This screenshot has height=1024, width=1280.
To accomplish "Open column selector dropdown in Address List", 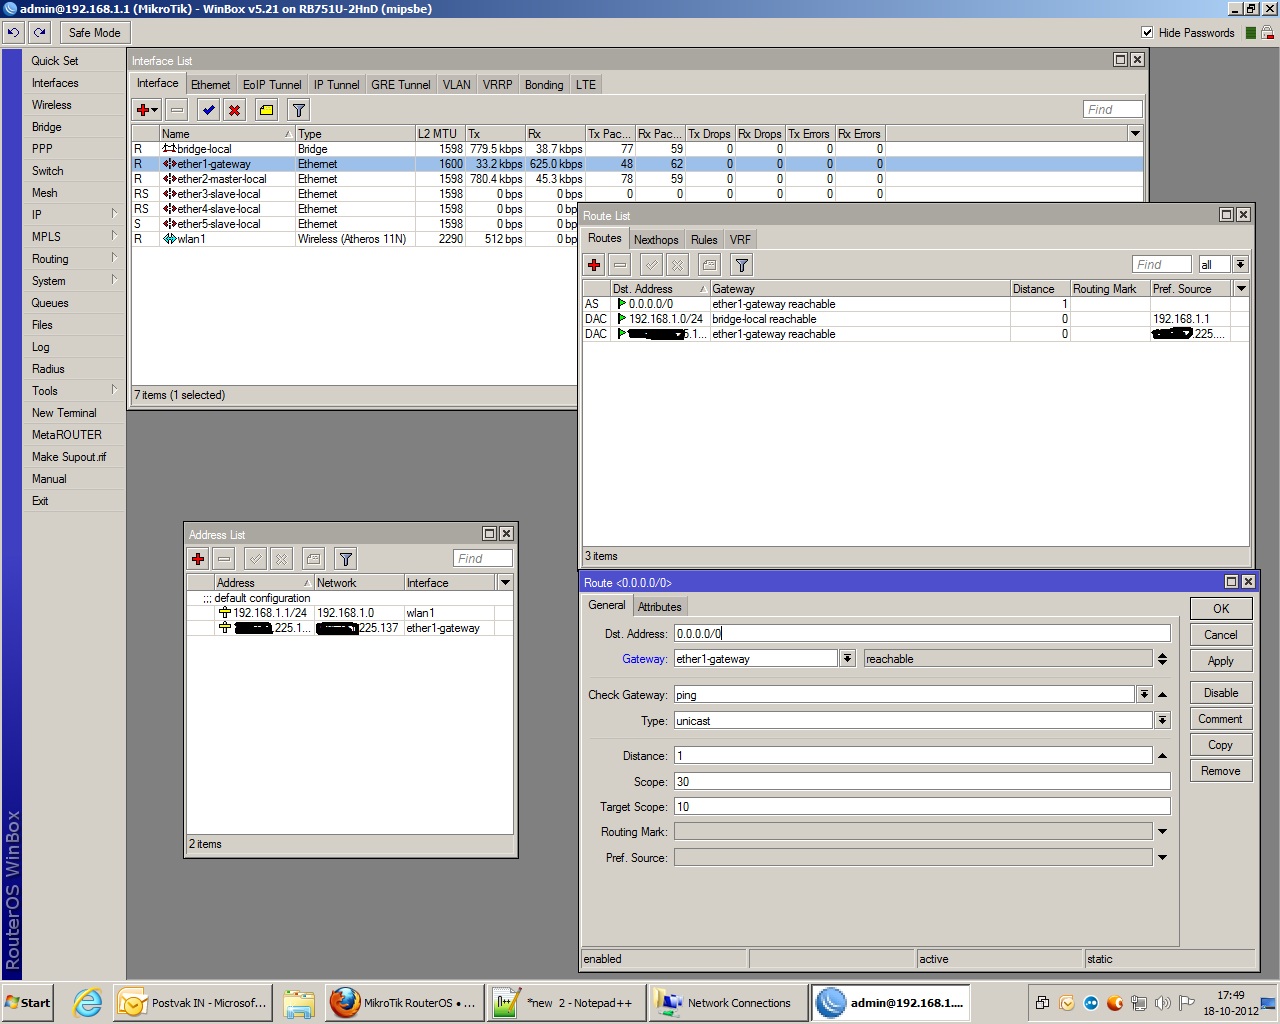I will (x=505, y=583).
